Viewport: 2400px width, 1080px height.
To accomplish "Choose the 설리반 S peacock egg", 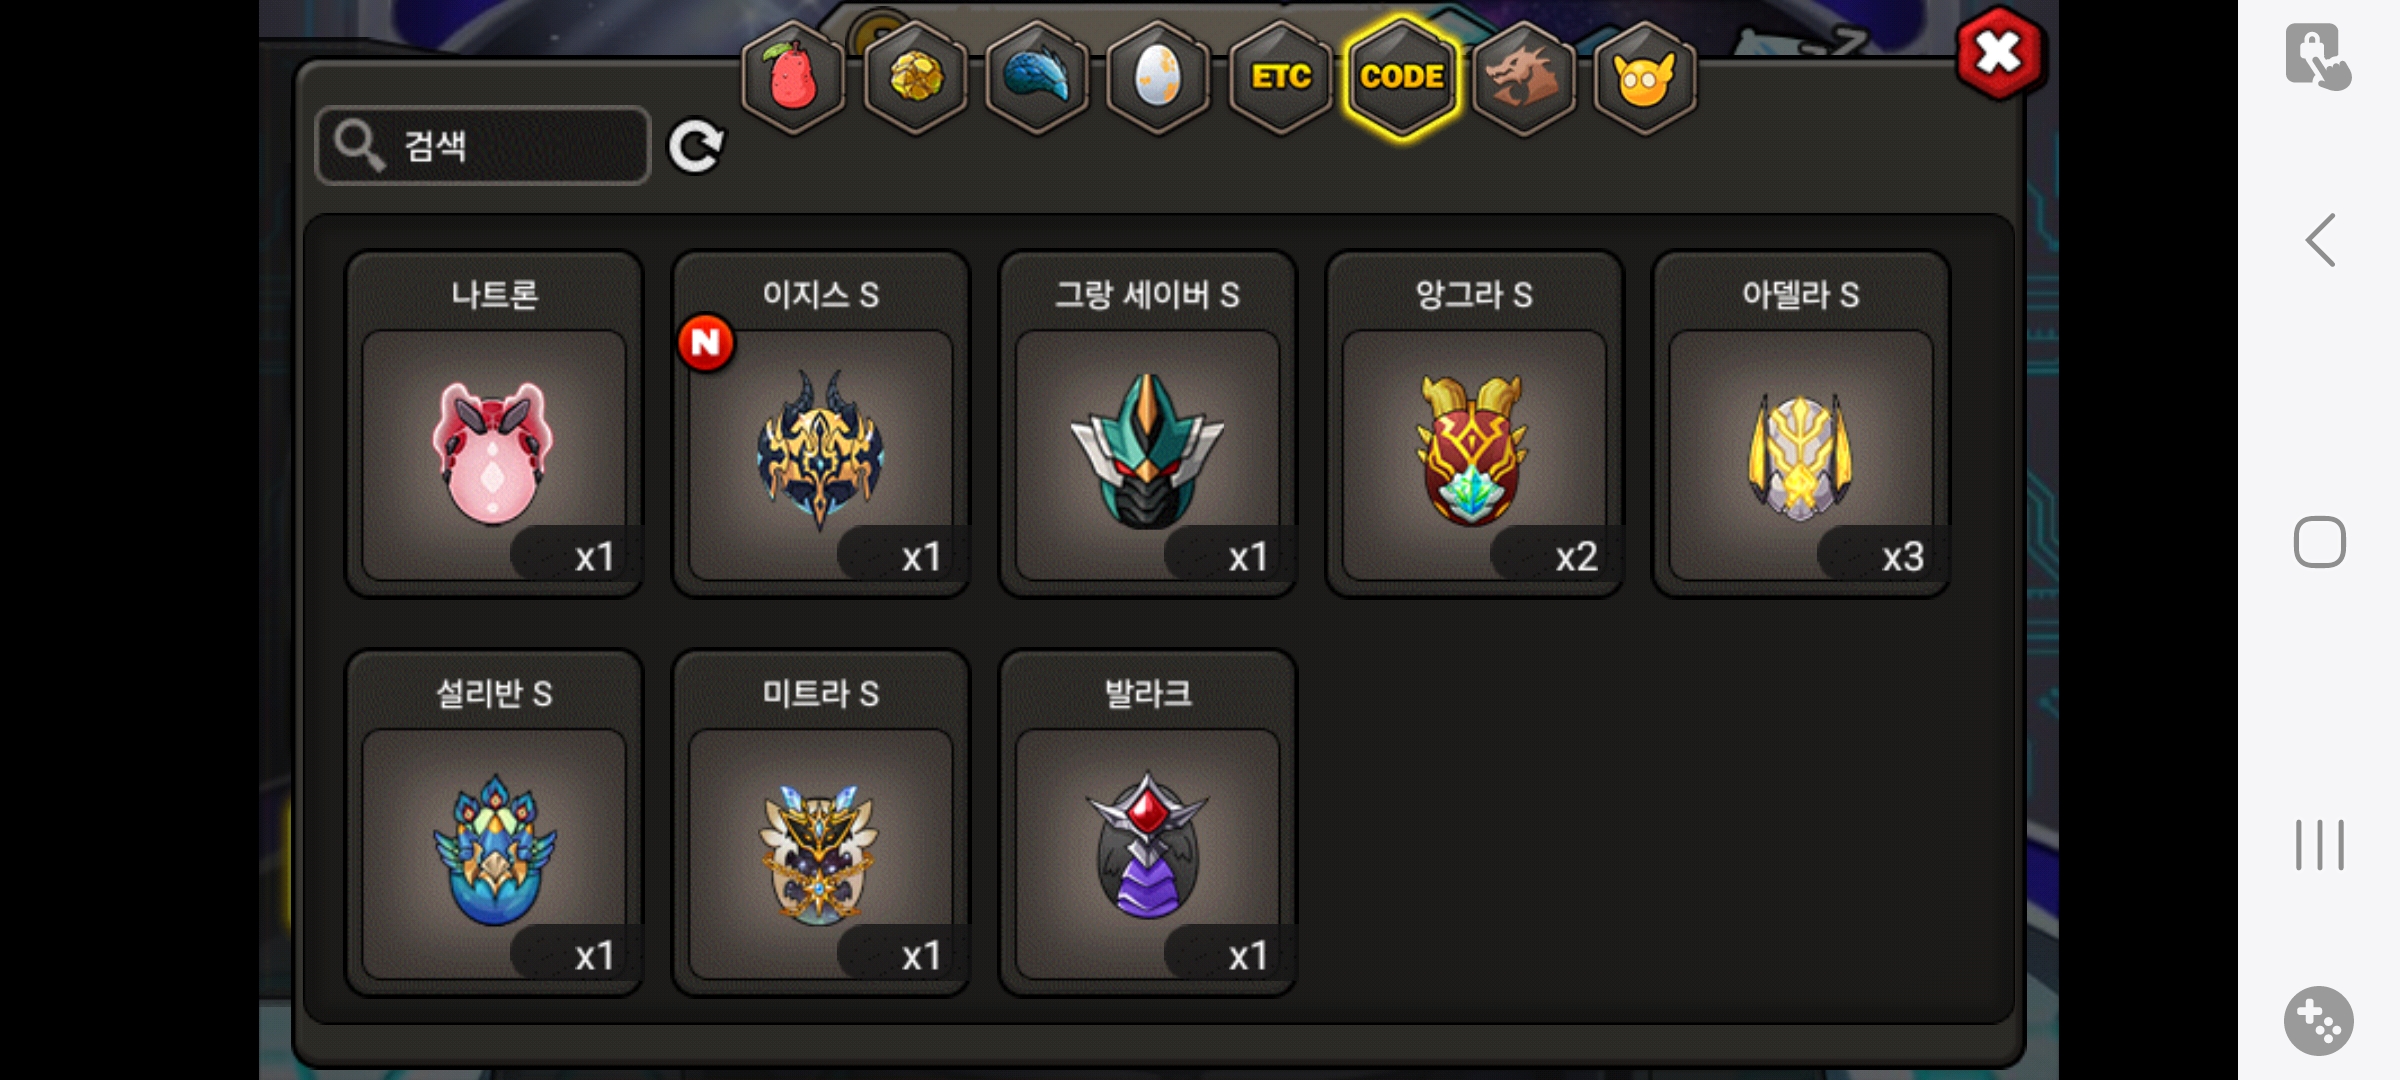I will coord(494,823).
